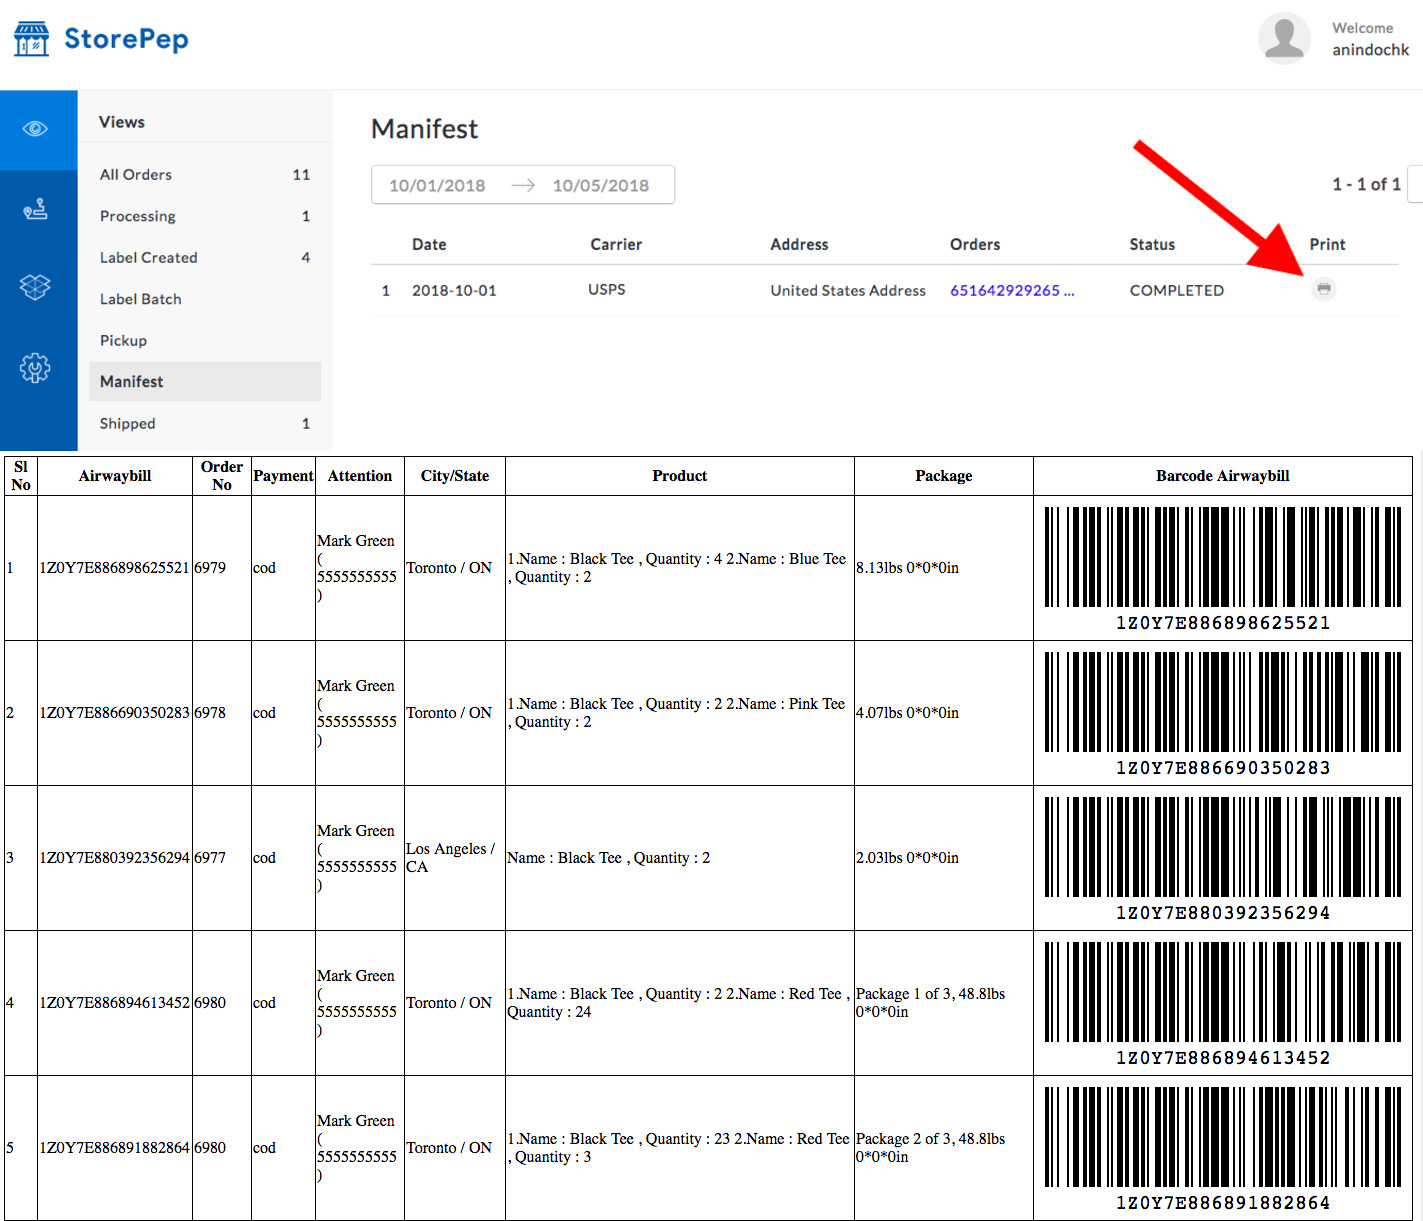This screenshot has height=1221, width=1423.
Task: Select Shipped view
Action: click(x=205, y=423)
